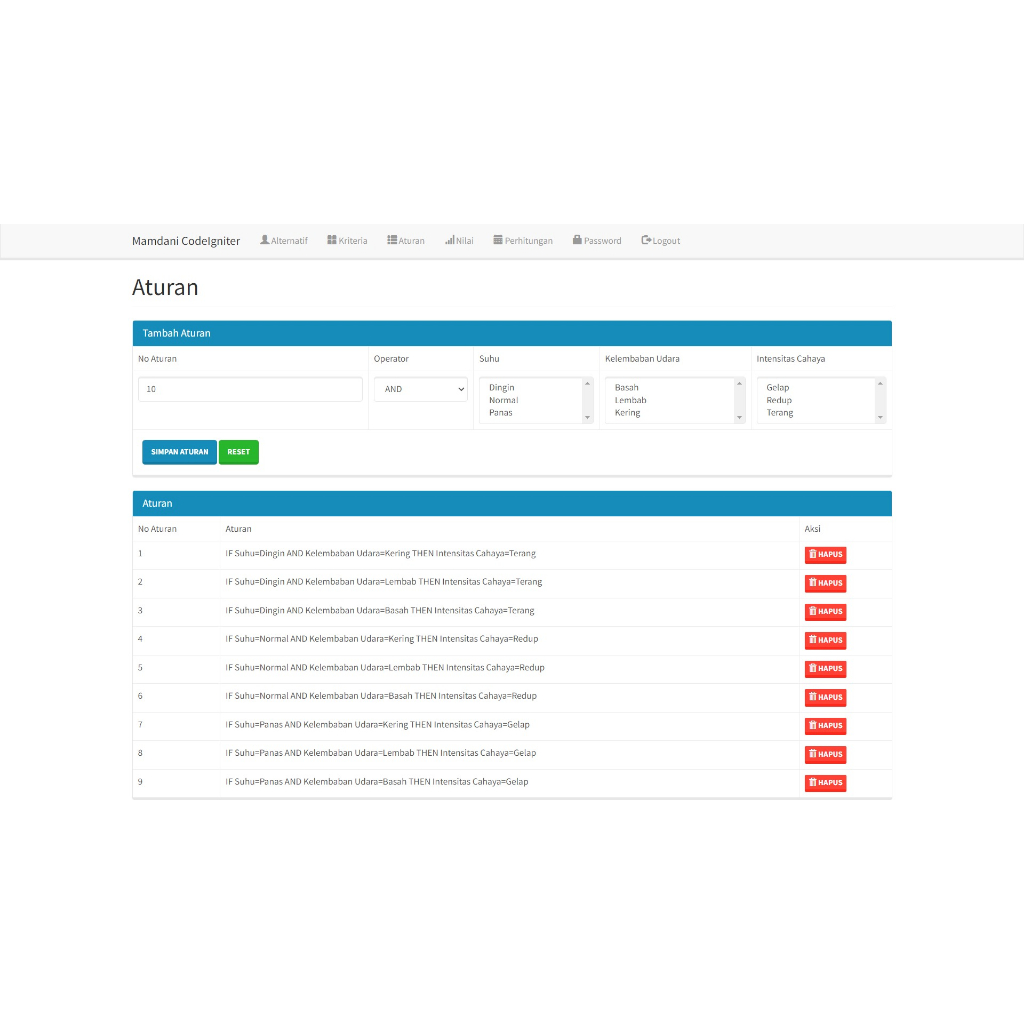The height and width of the screenshot is (1024, 1024).
Task: Open the Aturan menu item in navbar
Action: tap(406, 240)
